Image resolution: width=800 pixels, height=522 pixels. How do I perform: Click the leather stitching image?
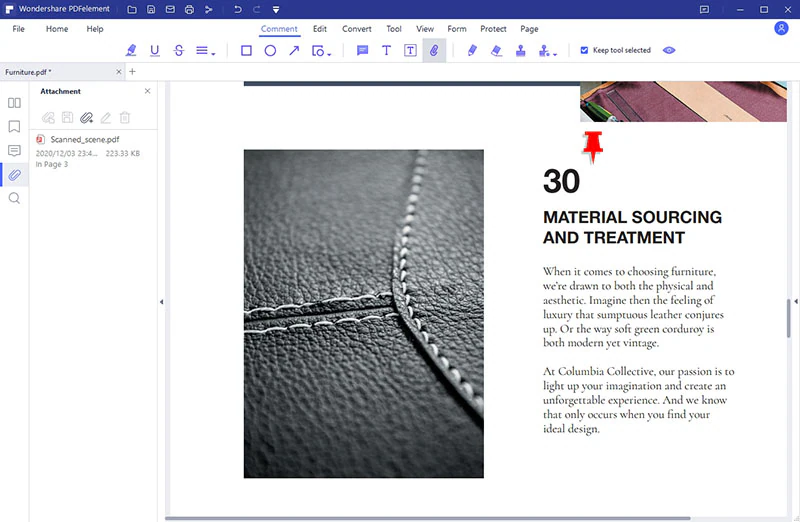364,314
